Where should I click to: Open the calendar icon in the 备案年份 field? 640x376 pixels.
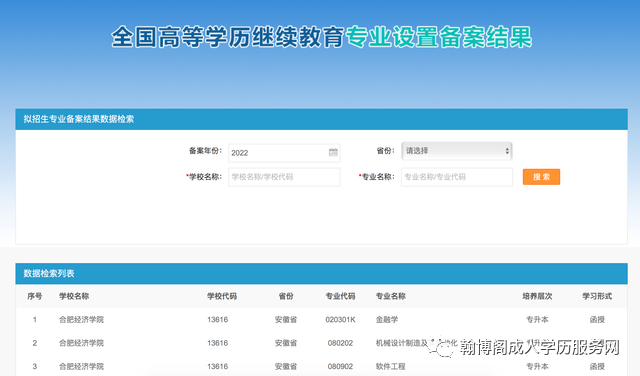(x=333, y=152)
